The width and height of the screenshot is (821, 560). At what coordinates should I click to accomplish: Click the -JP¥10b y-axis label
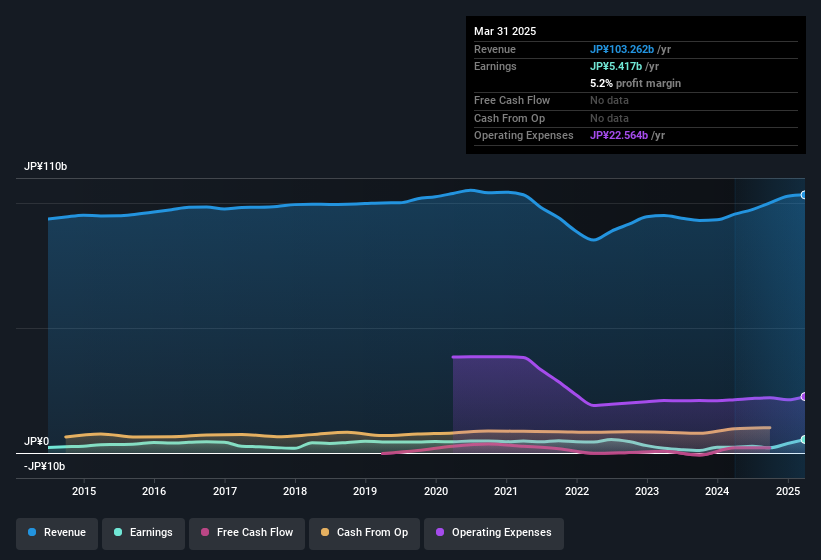click(x=45, y=466)
